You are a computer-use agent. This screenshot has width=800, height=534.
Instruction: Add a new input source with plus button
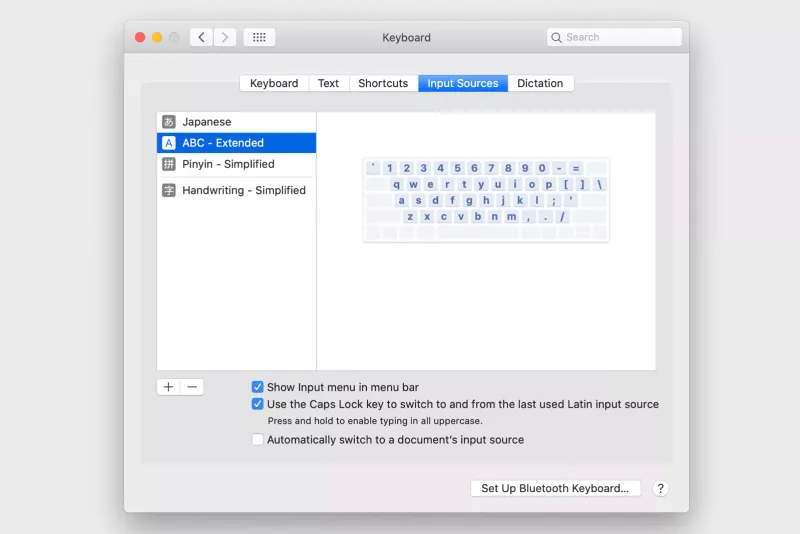[168, 387]
